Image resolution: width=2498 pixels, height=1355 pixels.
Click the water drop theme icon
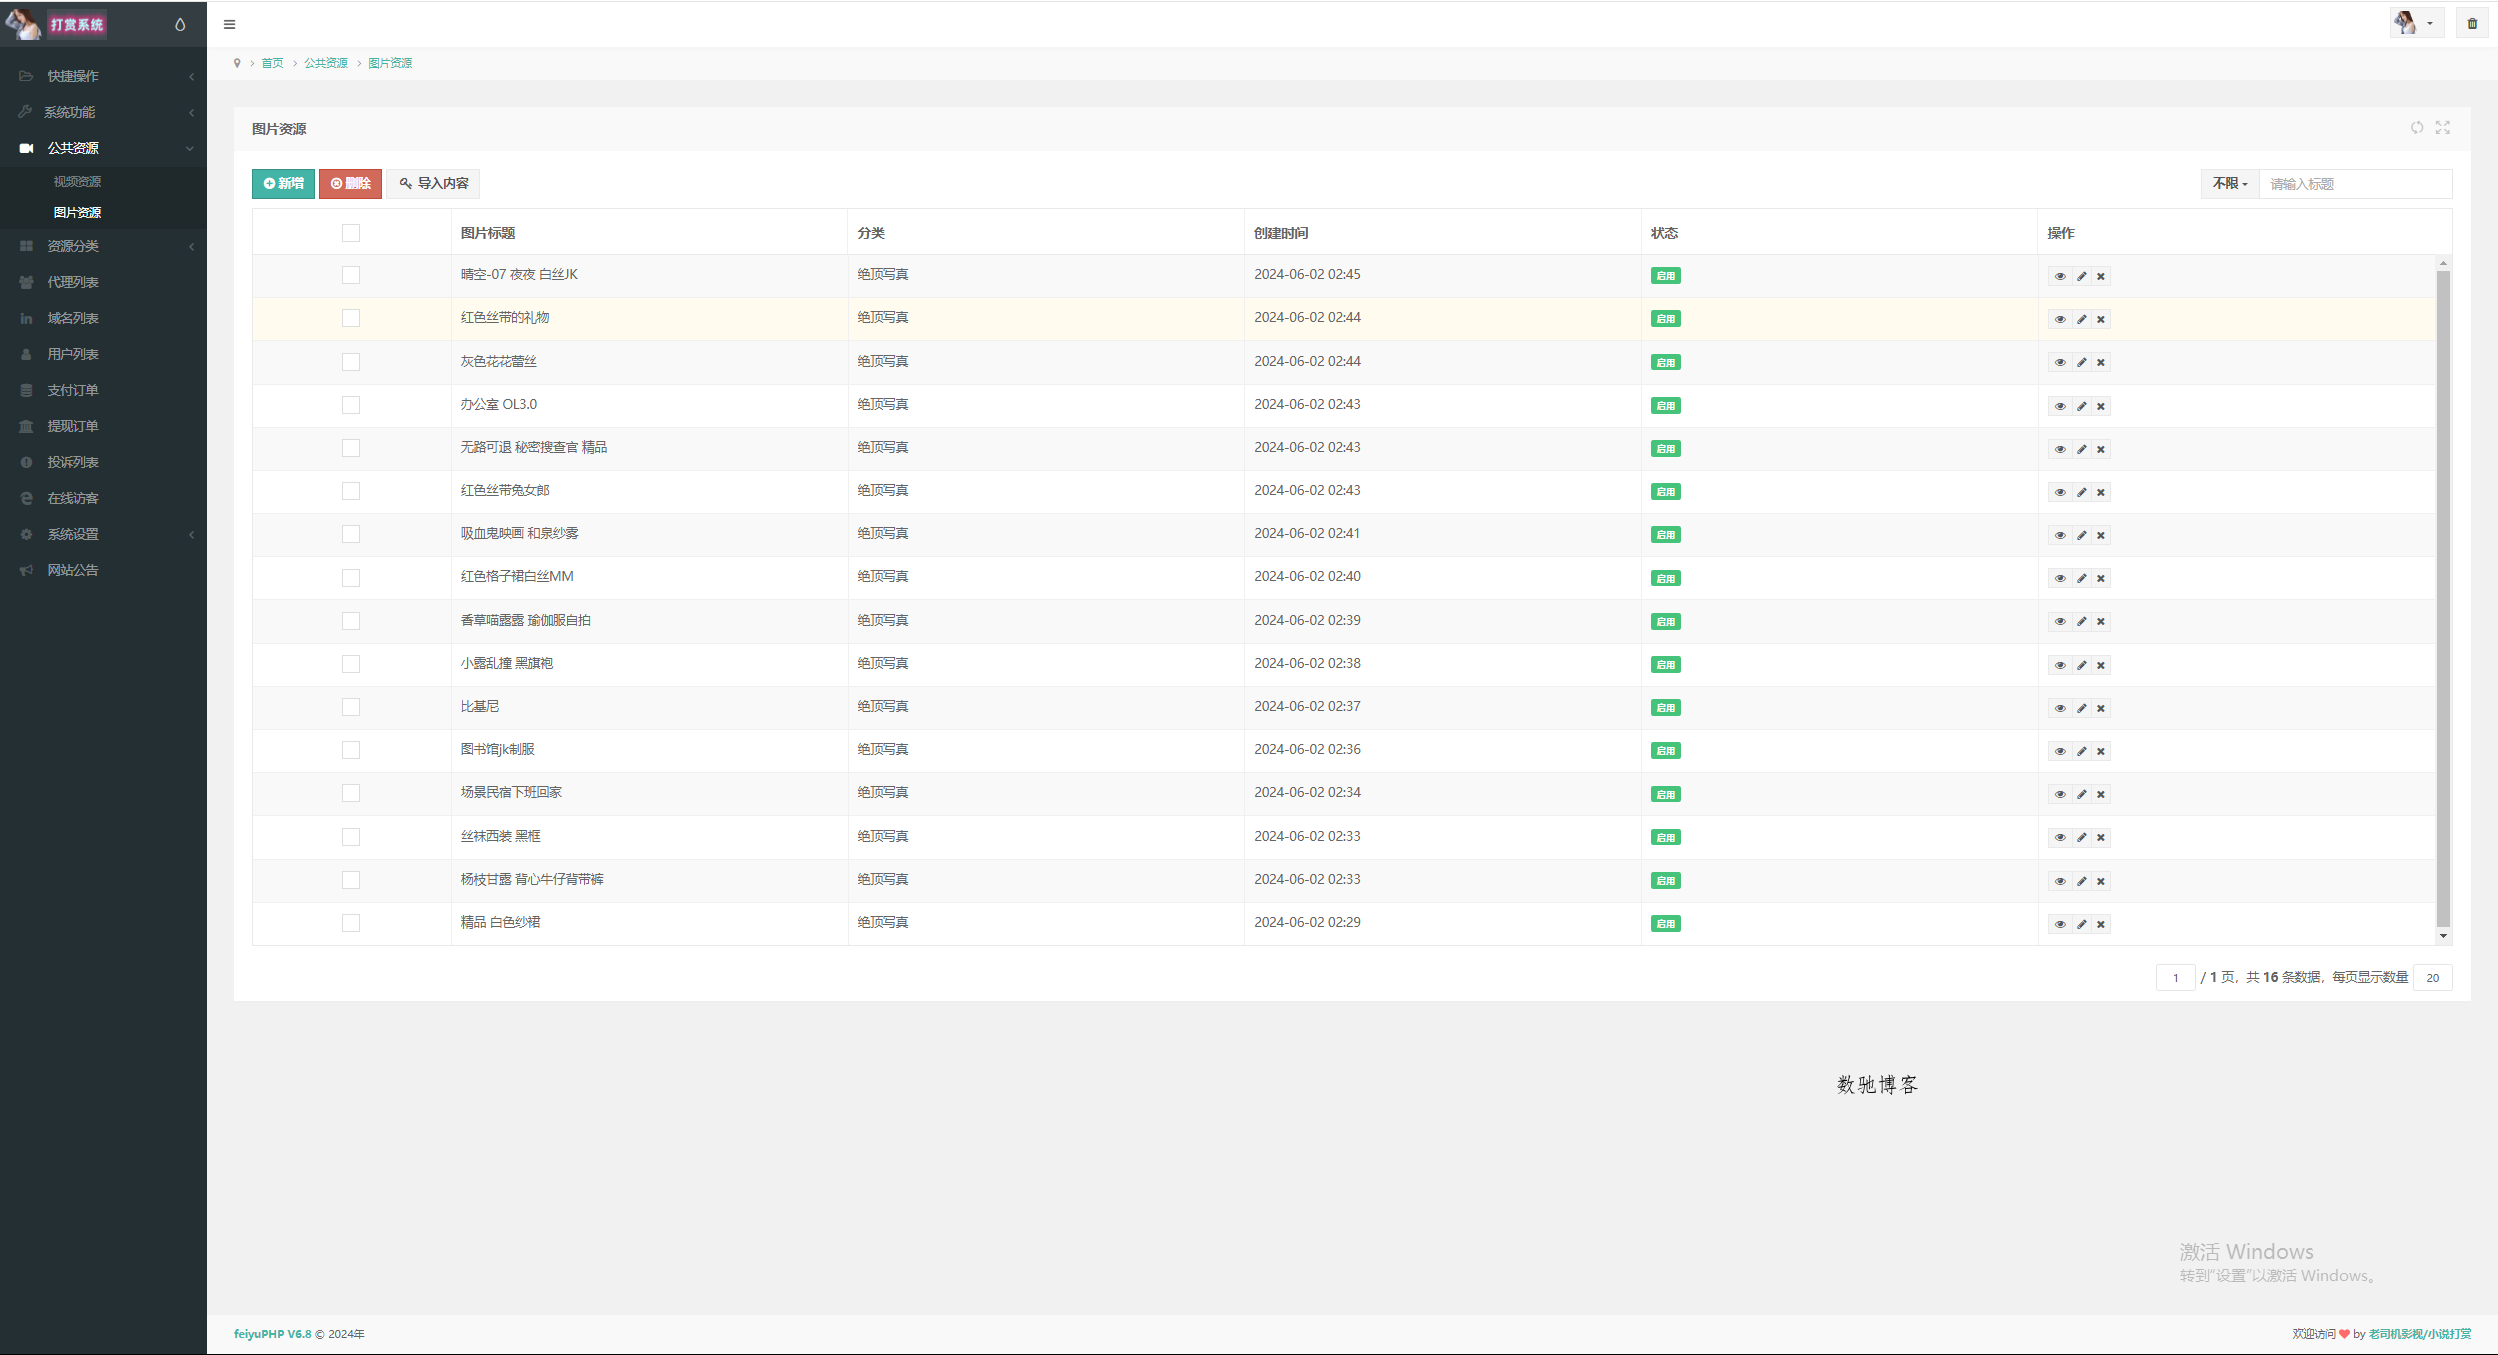point(180,24)
